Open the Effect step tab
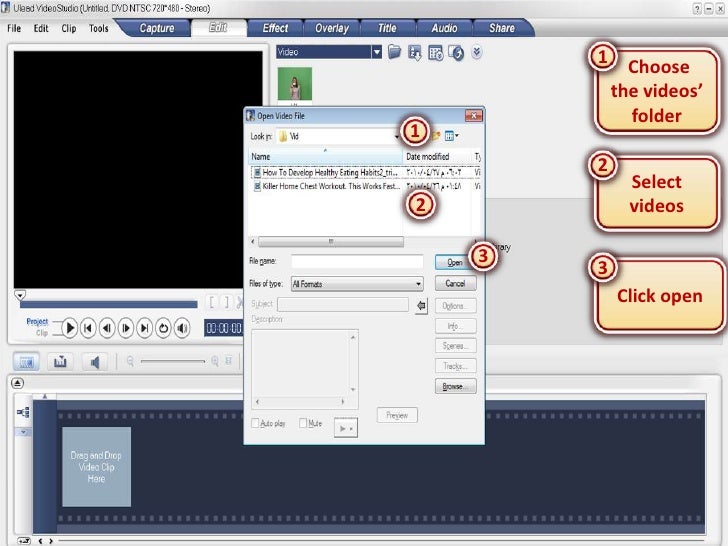Image resolution: width=728 pixels, height=546 pixels. tap(275, 28)
